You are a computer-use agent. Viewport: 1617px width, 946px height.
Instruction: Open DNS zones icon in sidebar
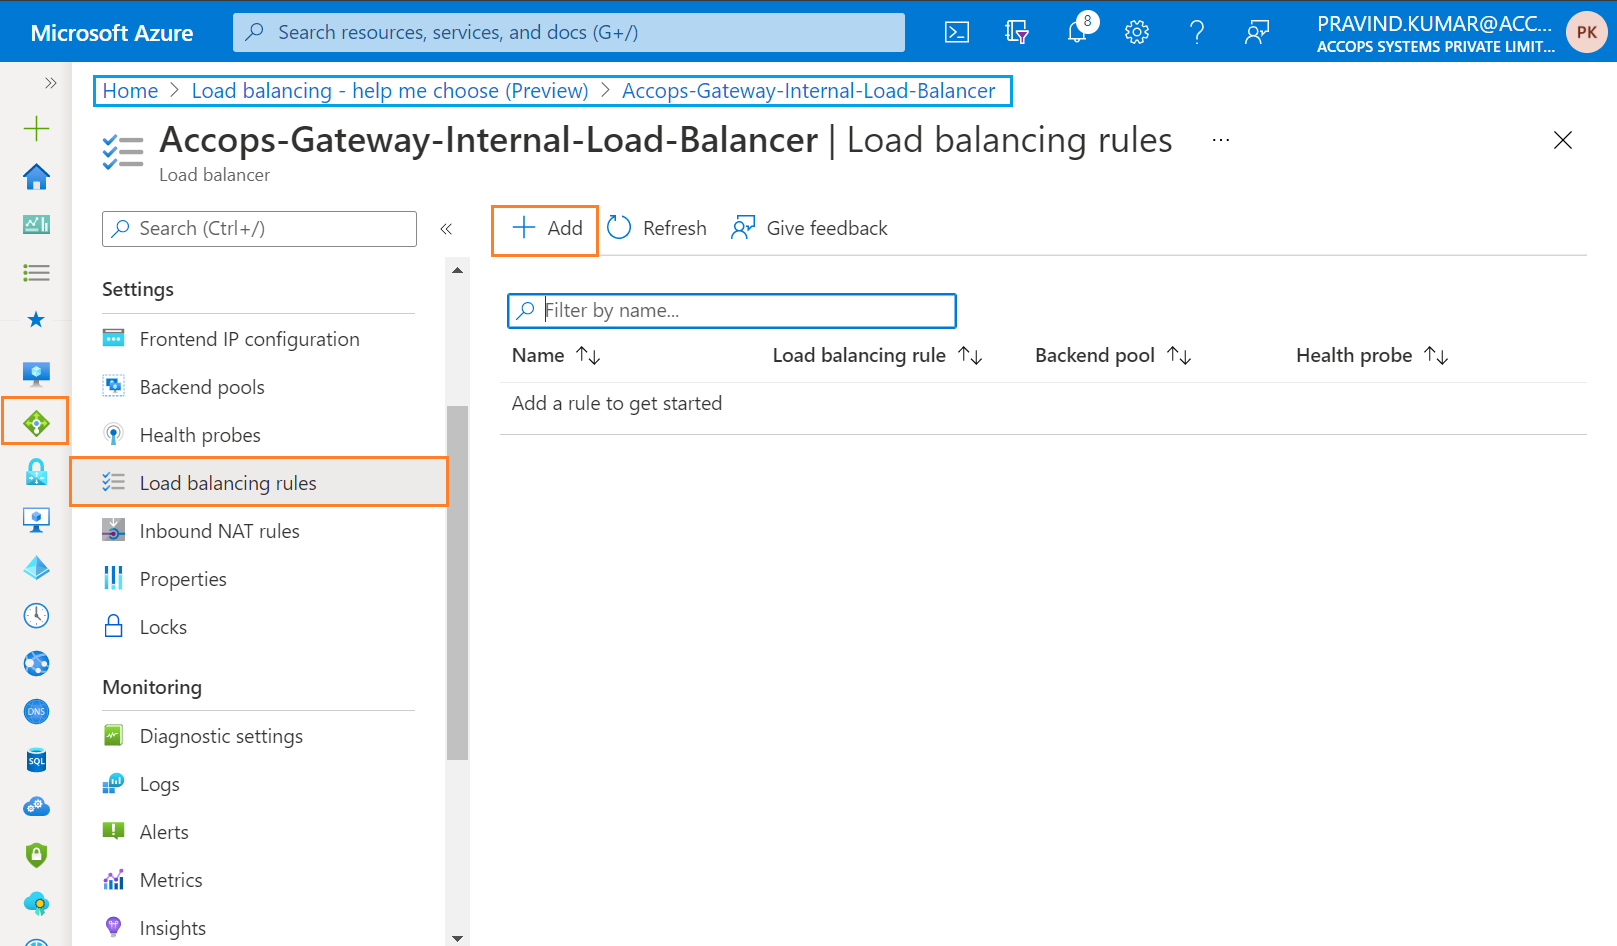pyautogui.click(x=36, y=711)
